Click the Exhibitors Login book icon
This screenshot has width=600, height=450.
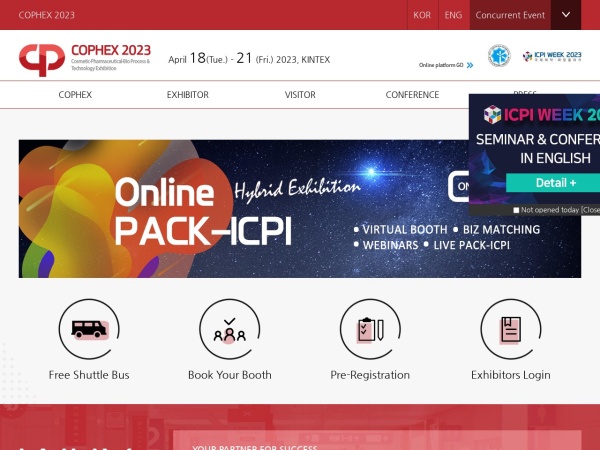511,329
